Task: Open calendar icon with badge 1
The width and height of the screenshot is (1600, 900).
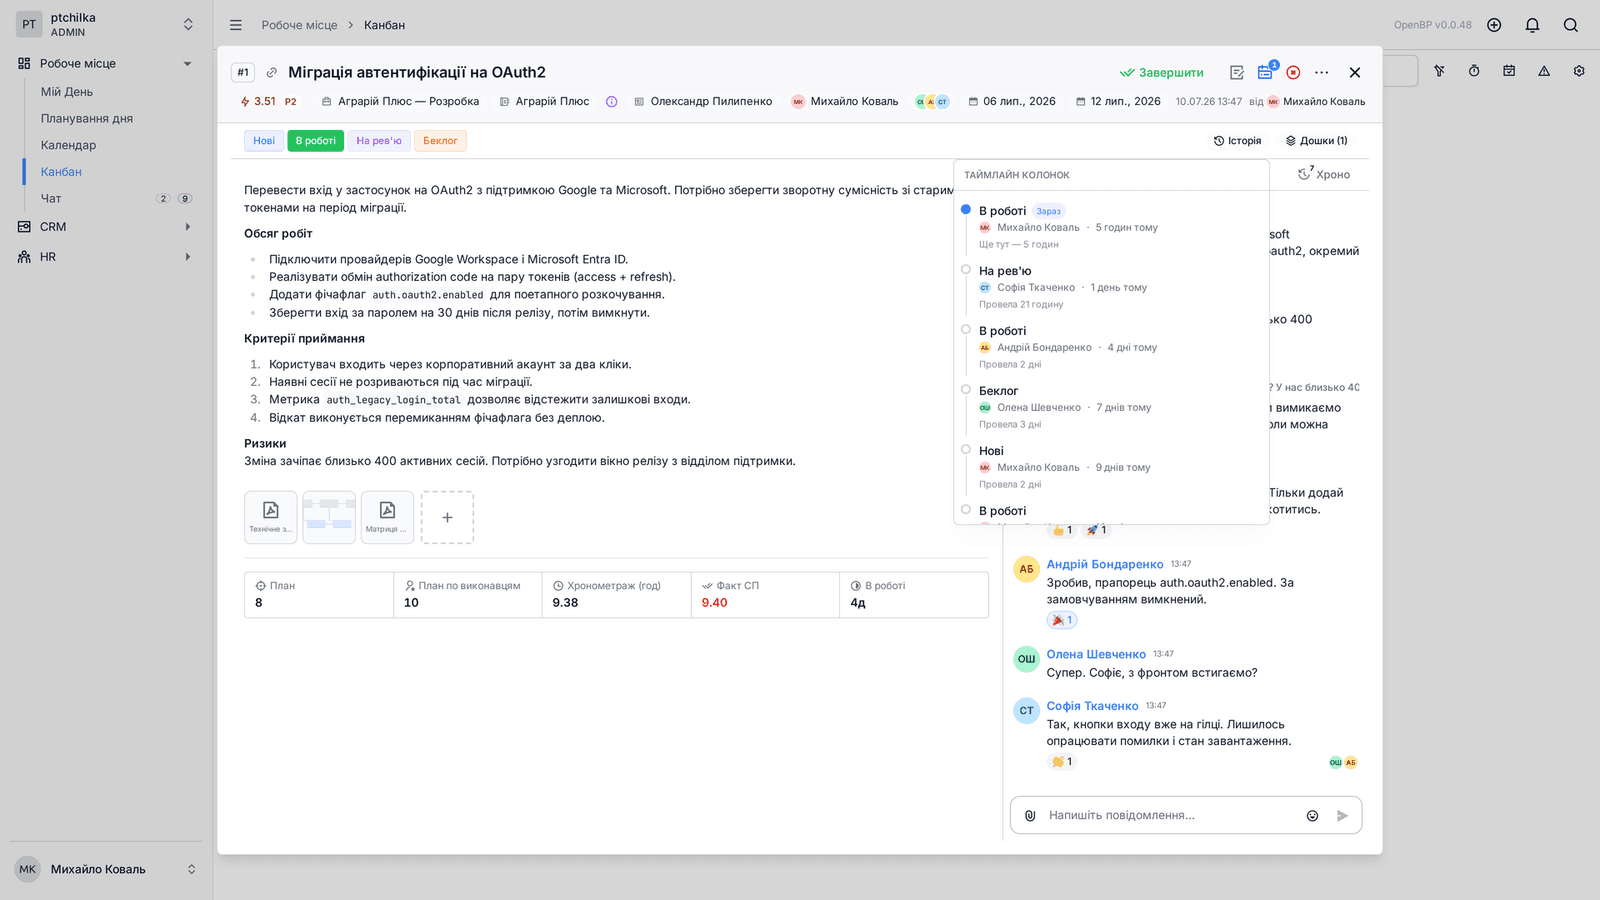Action: (1265, 72)
